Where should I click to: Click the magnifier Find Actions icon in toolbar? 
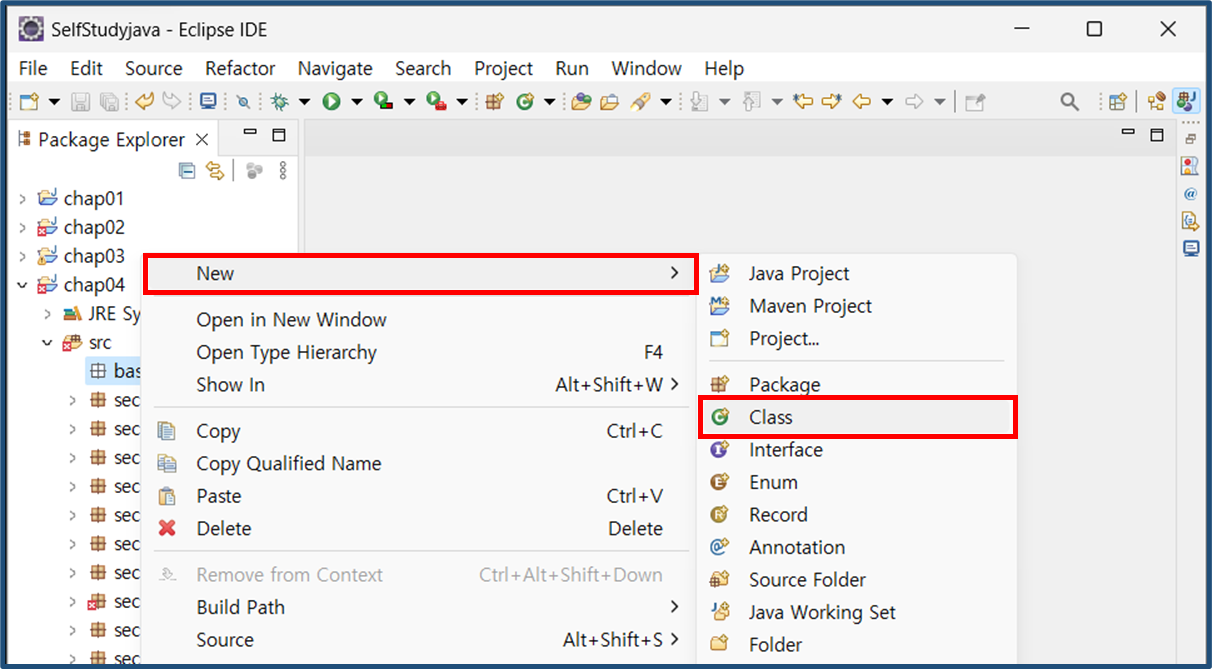click(x=1070, y=101)
